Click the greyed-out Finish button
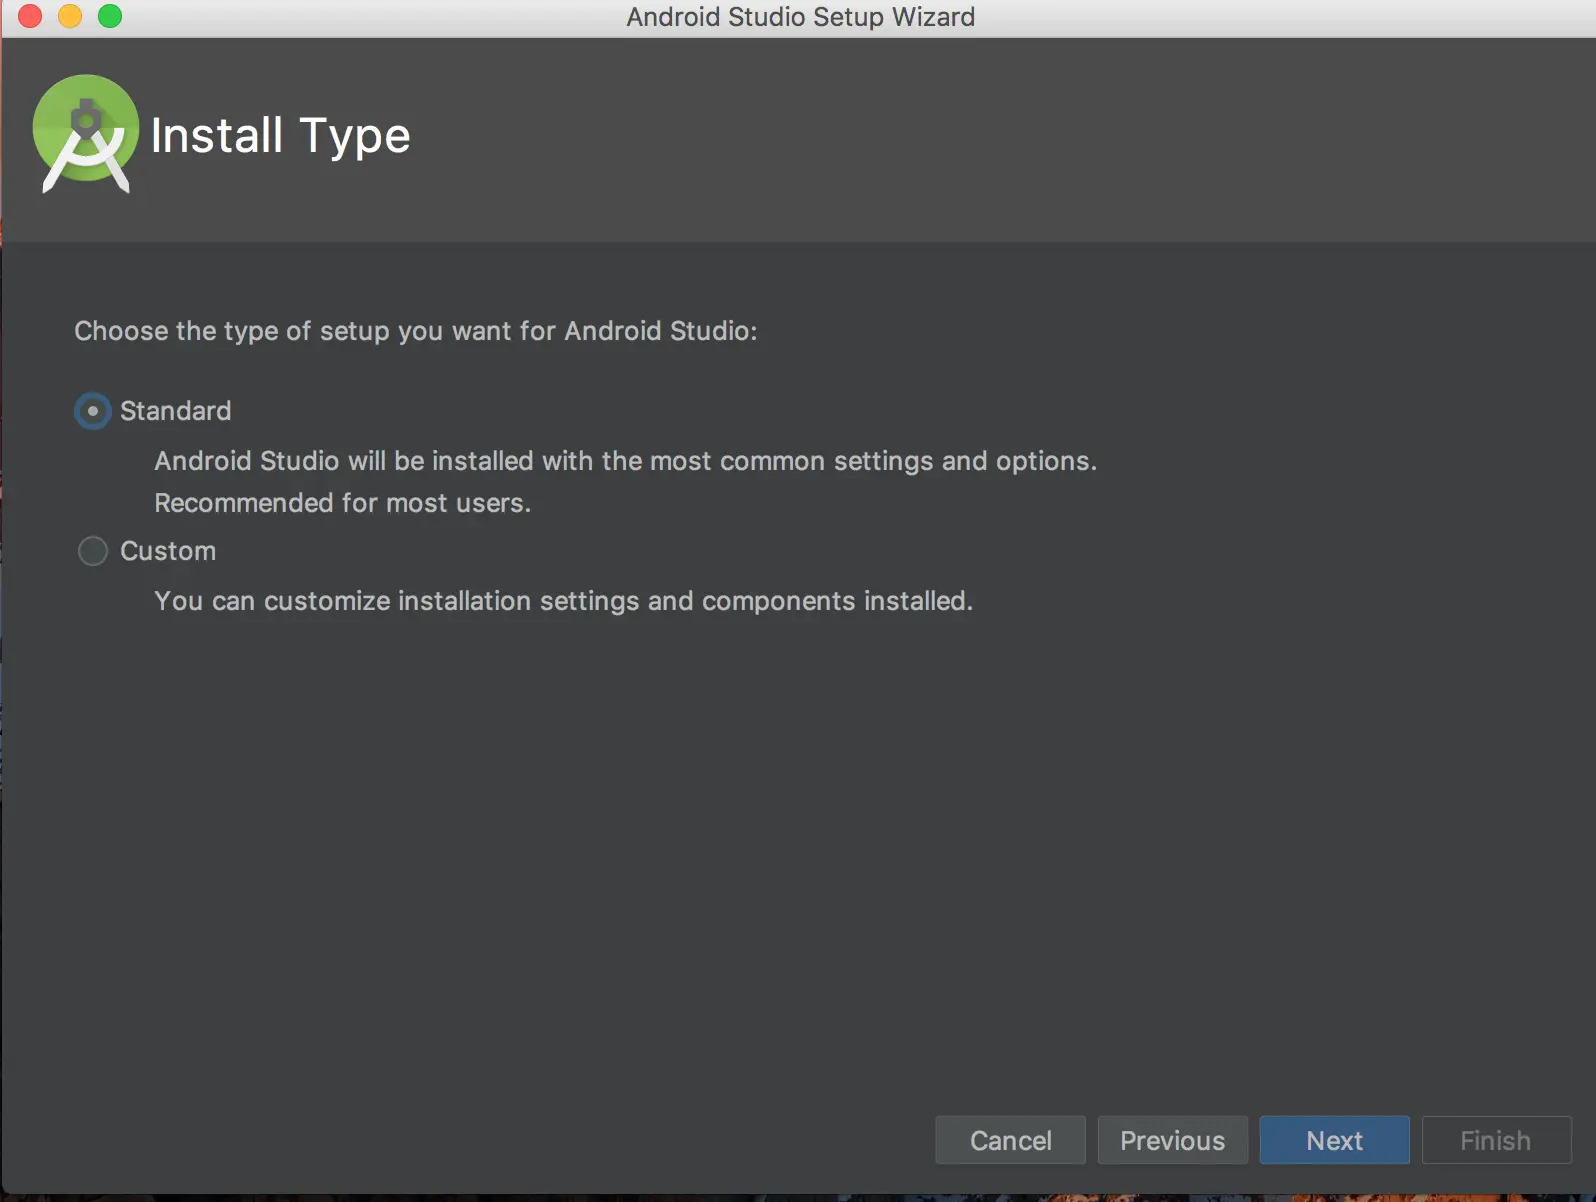The height and width of the screenshot is (1202, 1596). point(1496,1140)
